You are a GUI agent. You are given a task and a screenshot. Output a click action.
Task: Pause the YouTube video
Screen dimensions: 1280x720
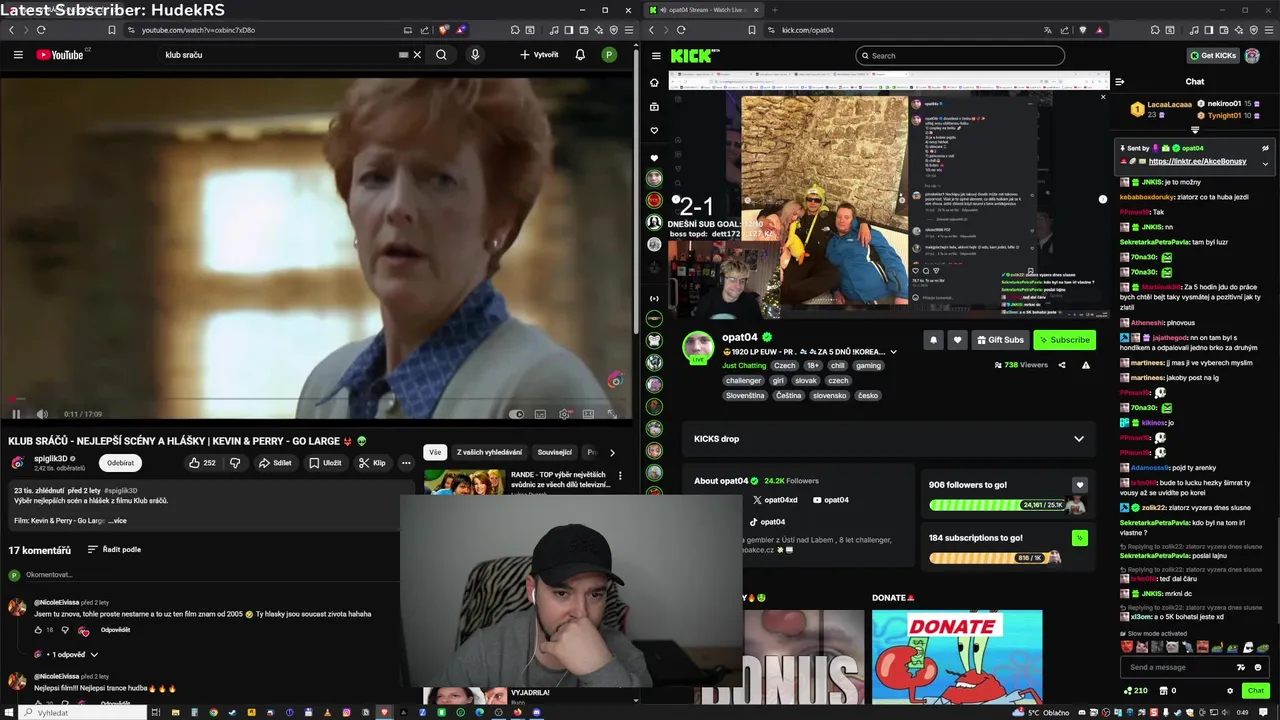(16, 414)
